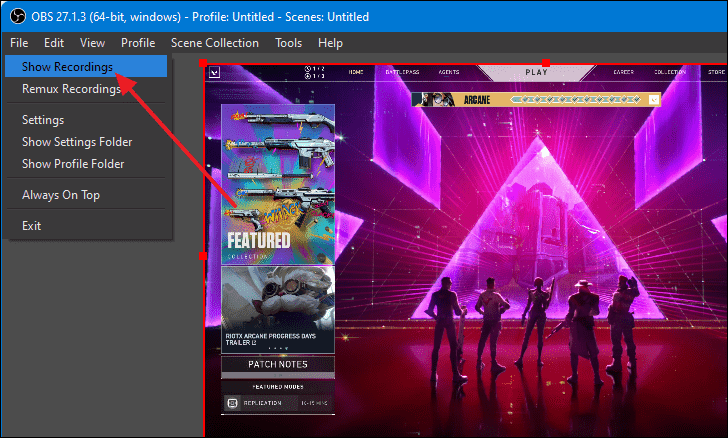Screen dimensions: 728x438
Task: Click AGENTS in the game navigation
Action: tap(449, 72)
